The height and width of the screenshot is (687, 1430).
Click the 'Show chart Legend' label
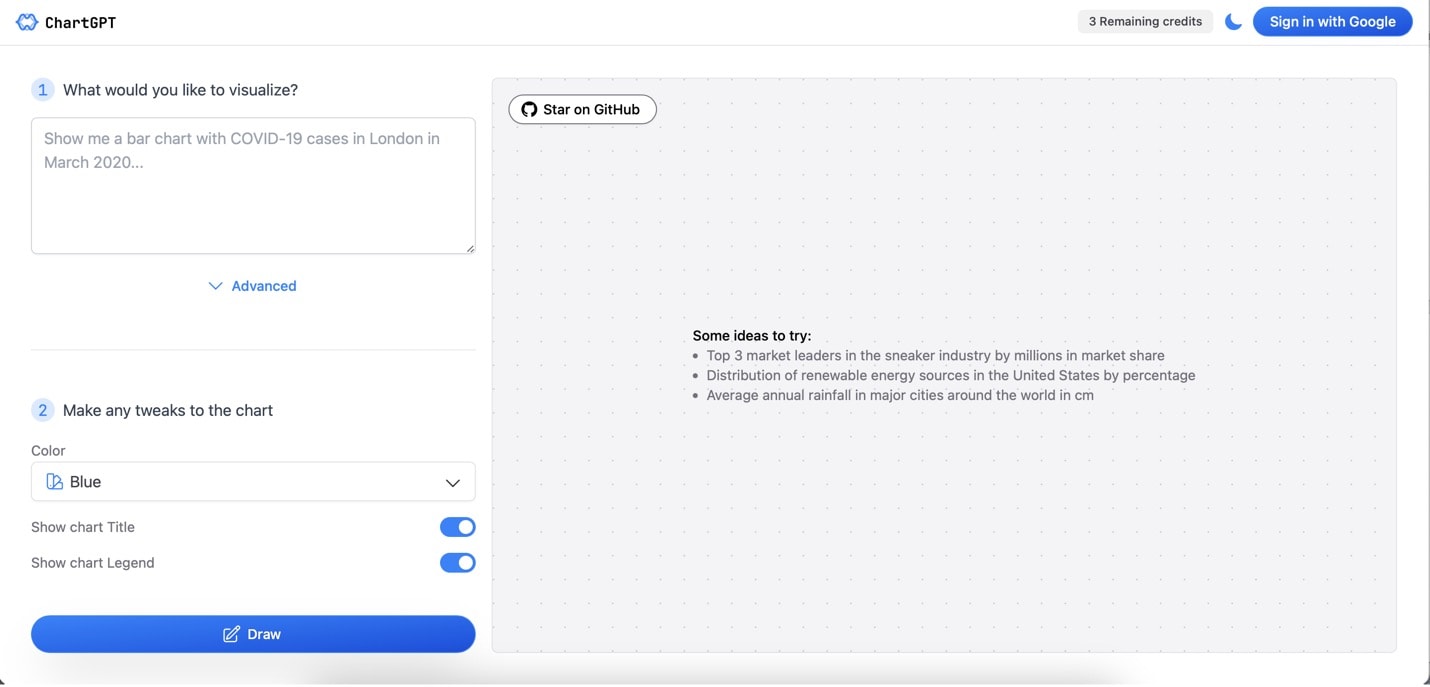coord(93,563)
